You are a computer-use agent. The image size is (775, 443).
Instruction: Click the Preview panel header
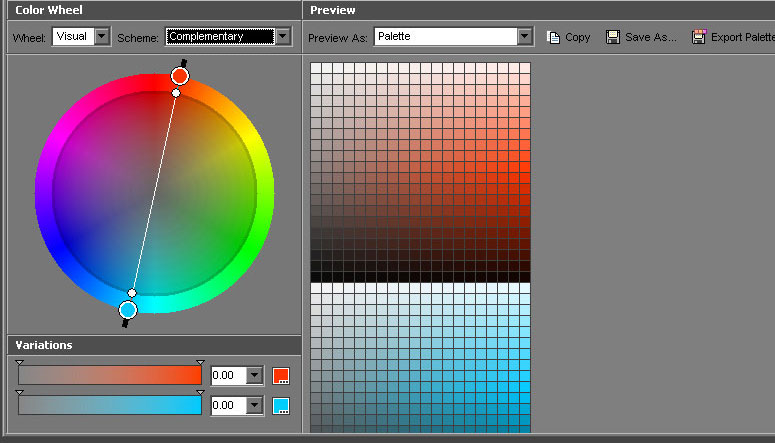click(x=539, y=10)
